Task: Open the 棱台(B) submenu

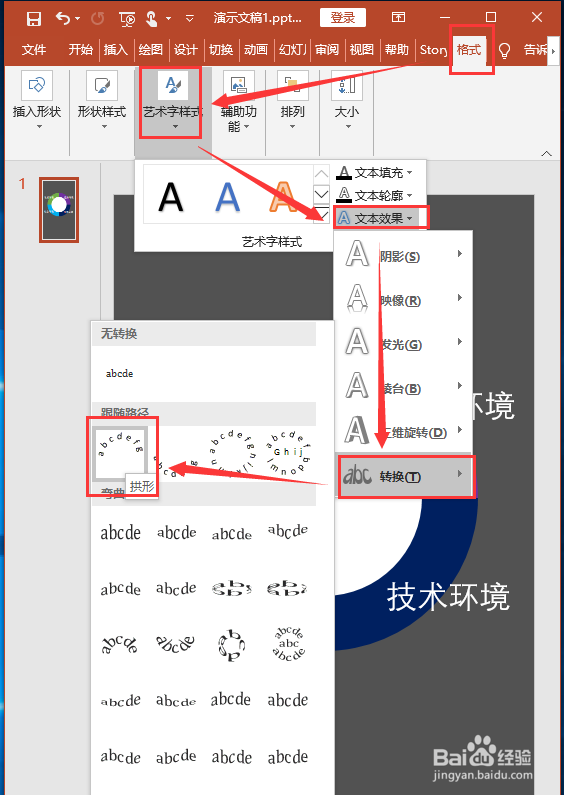Action: (x=404, y=387)
